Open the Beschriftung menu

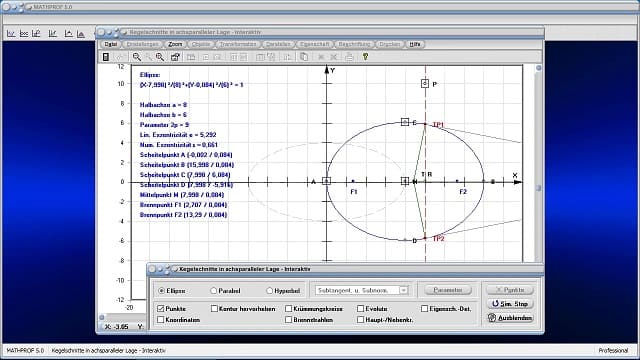coord(354,44)
